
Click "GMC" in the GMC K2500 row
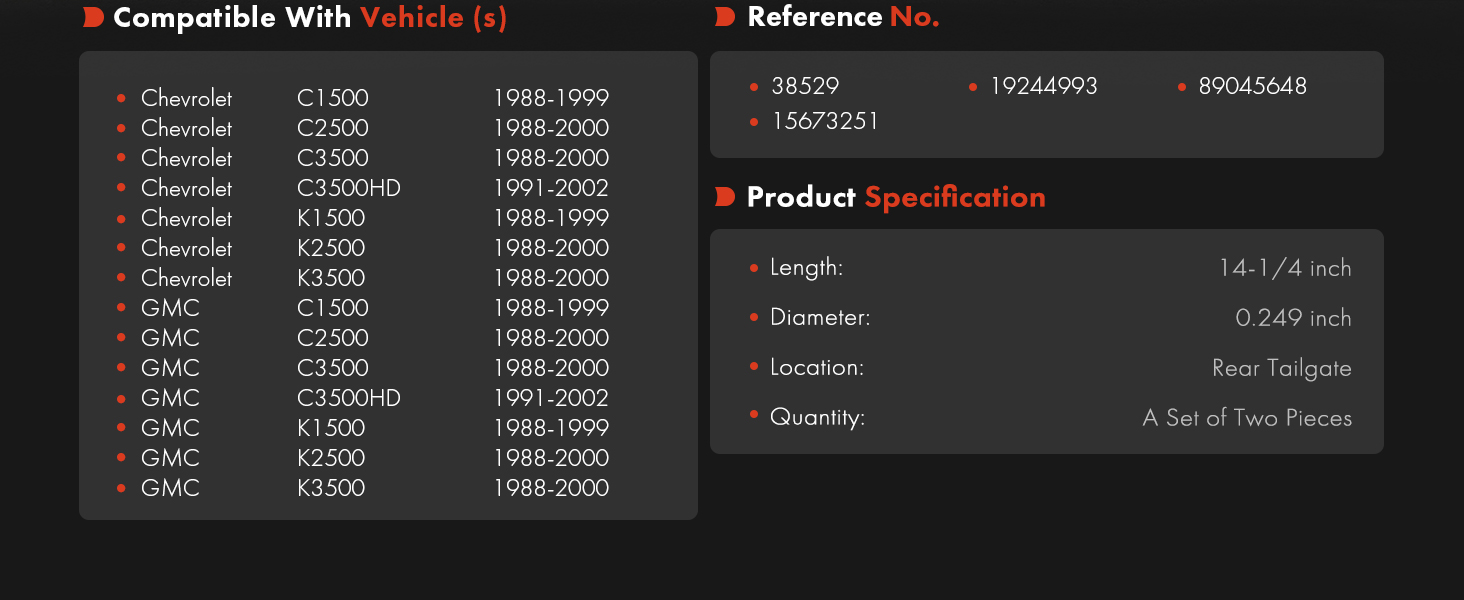(x=170, y=458)
